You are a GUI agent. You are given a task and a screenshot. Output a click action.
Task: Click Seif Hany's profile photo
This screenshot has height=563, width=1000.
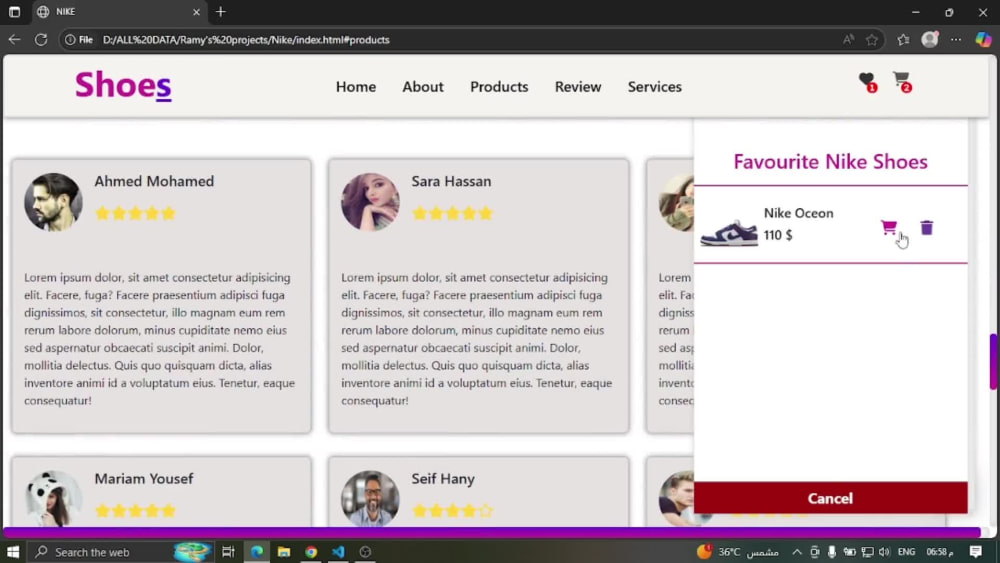pyautogui.click(x=370, y=498)
